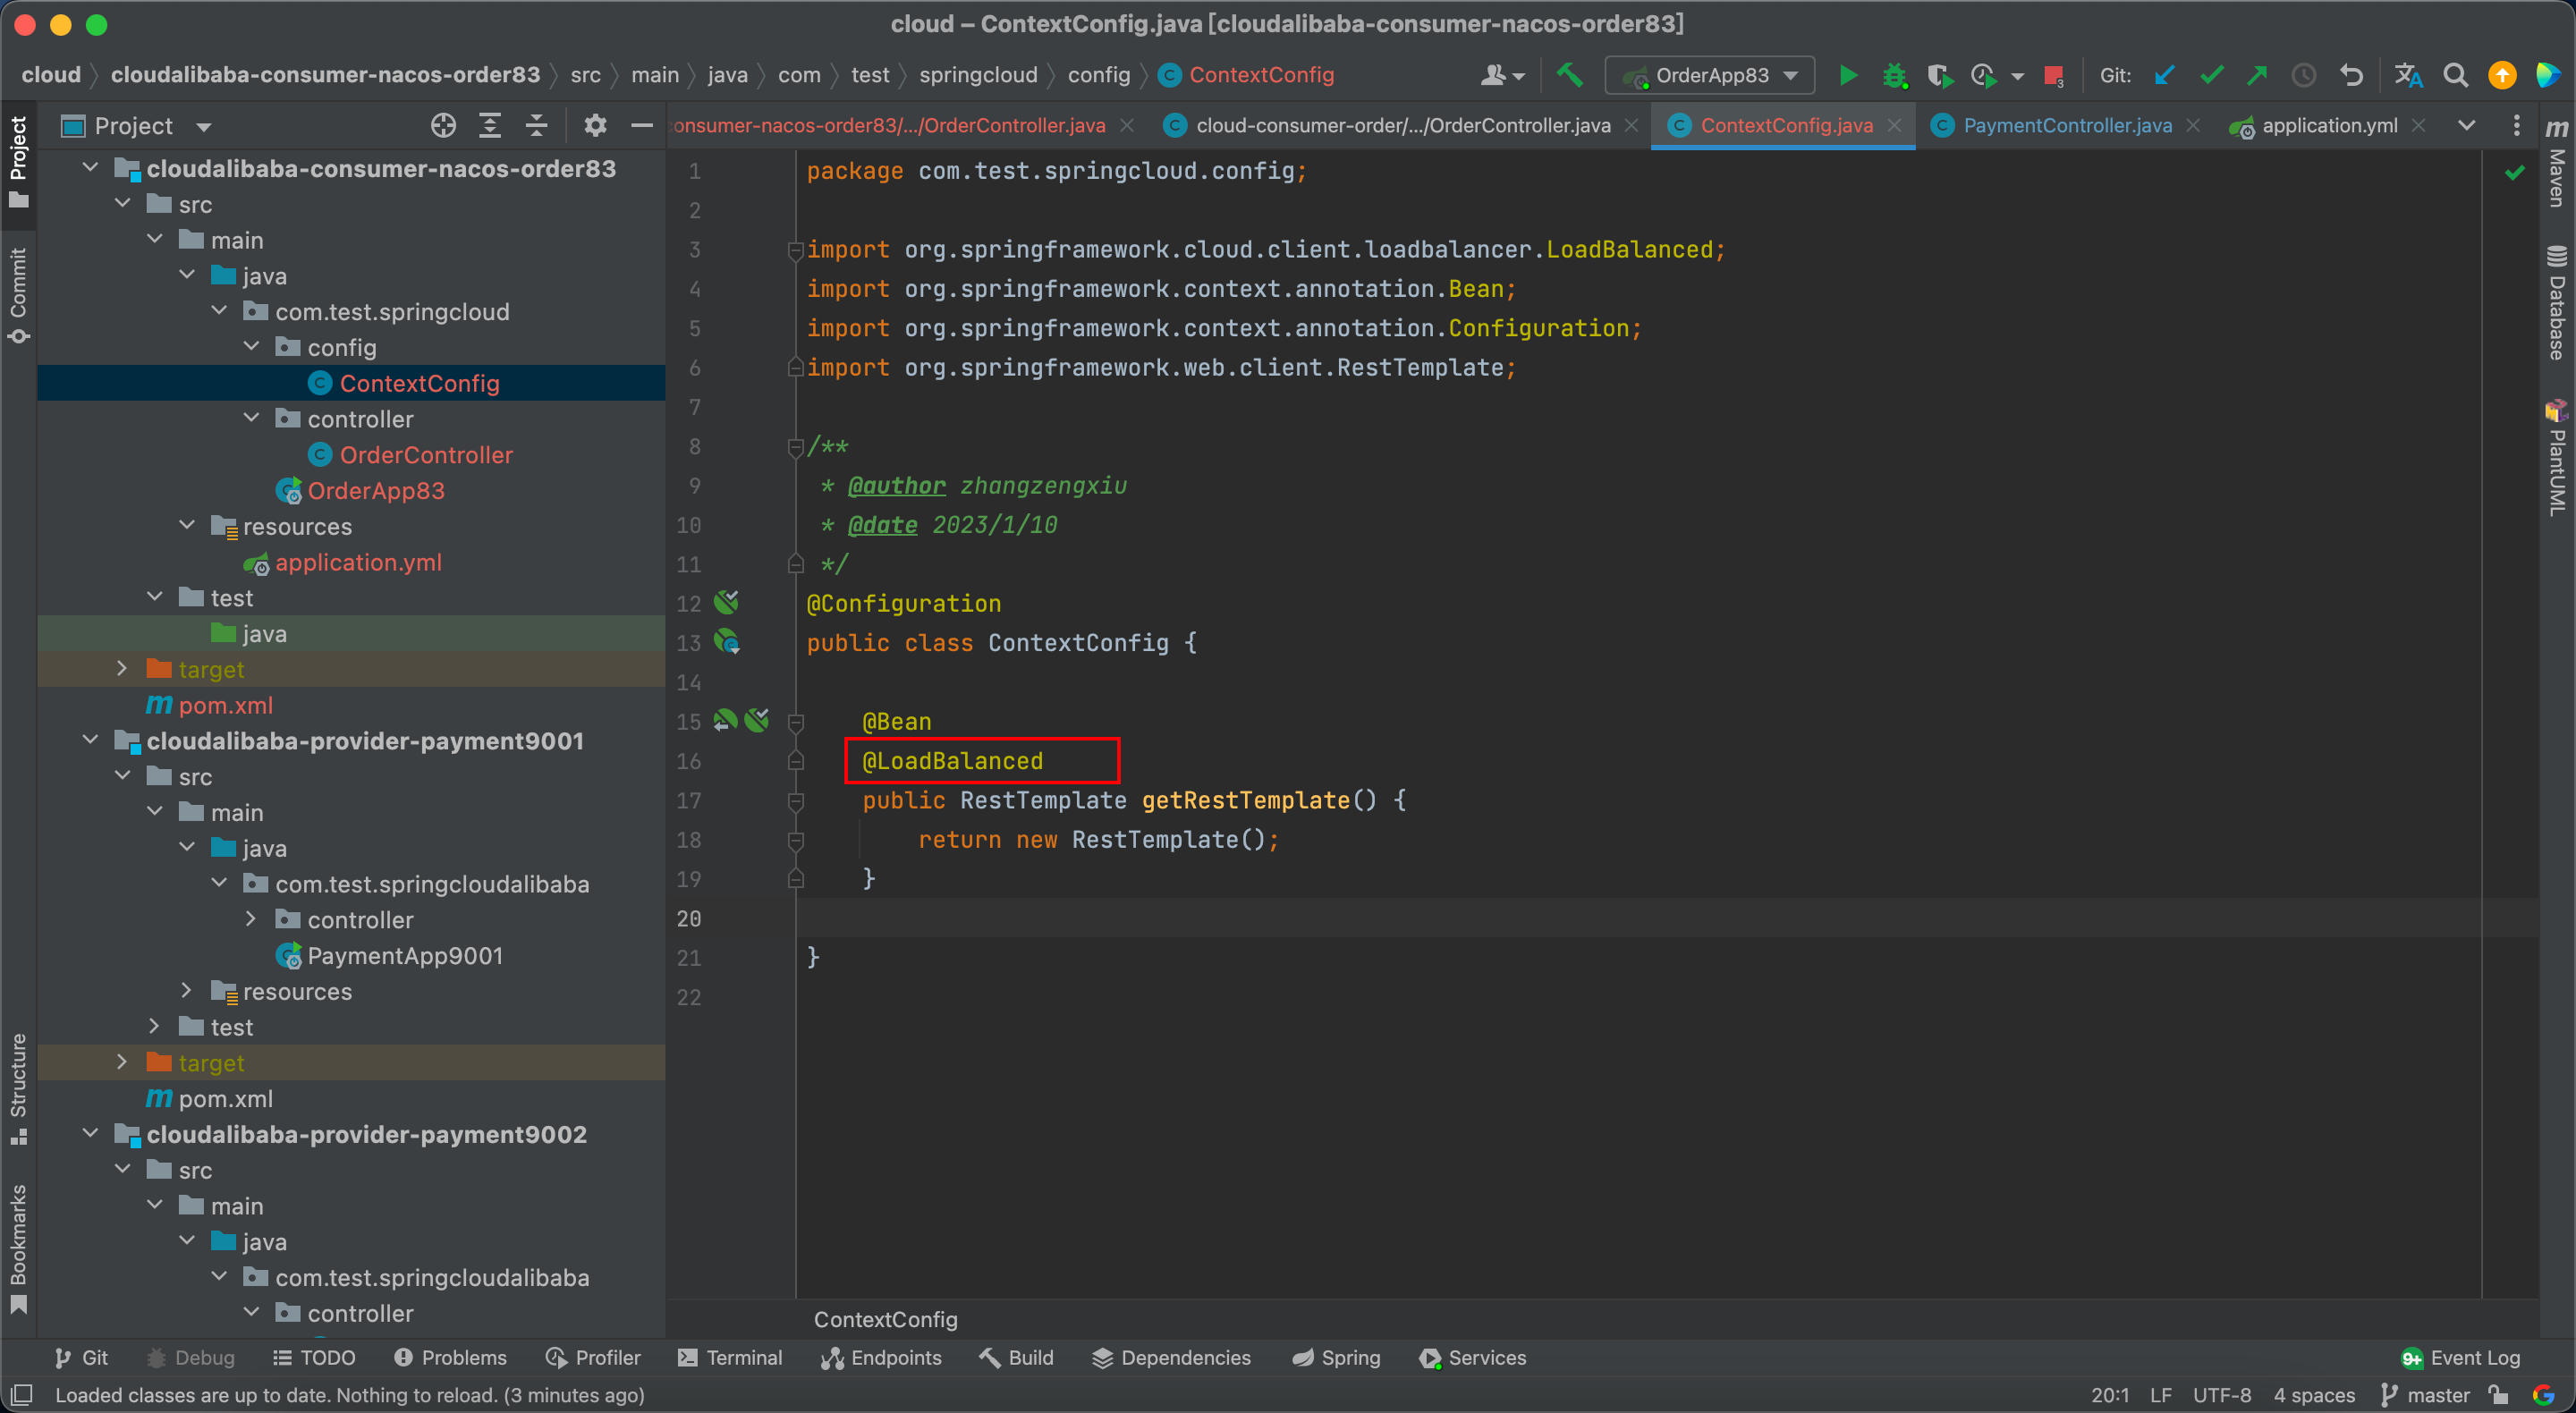Expand target folder under order83 module
2576x1413 pixels.
[122, 669]
